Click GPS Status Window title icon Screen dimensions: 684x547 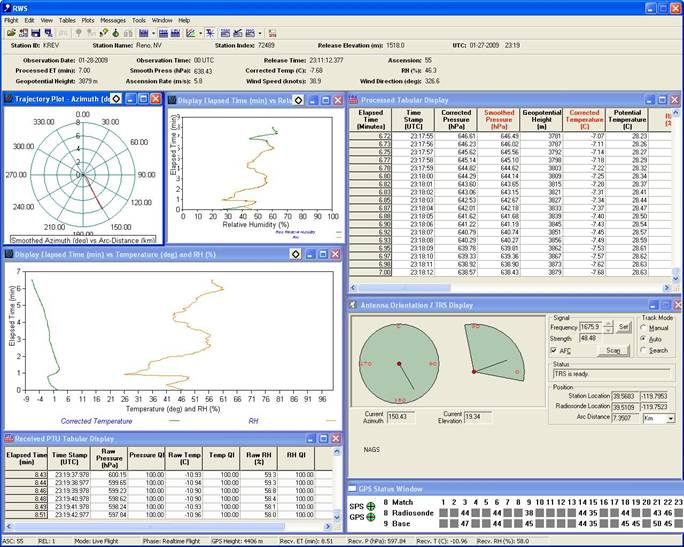point(352,489)
